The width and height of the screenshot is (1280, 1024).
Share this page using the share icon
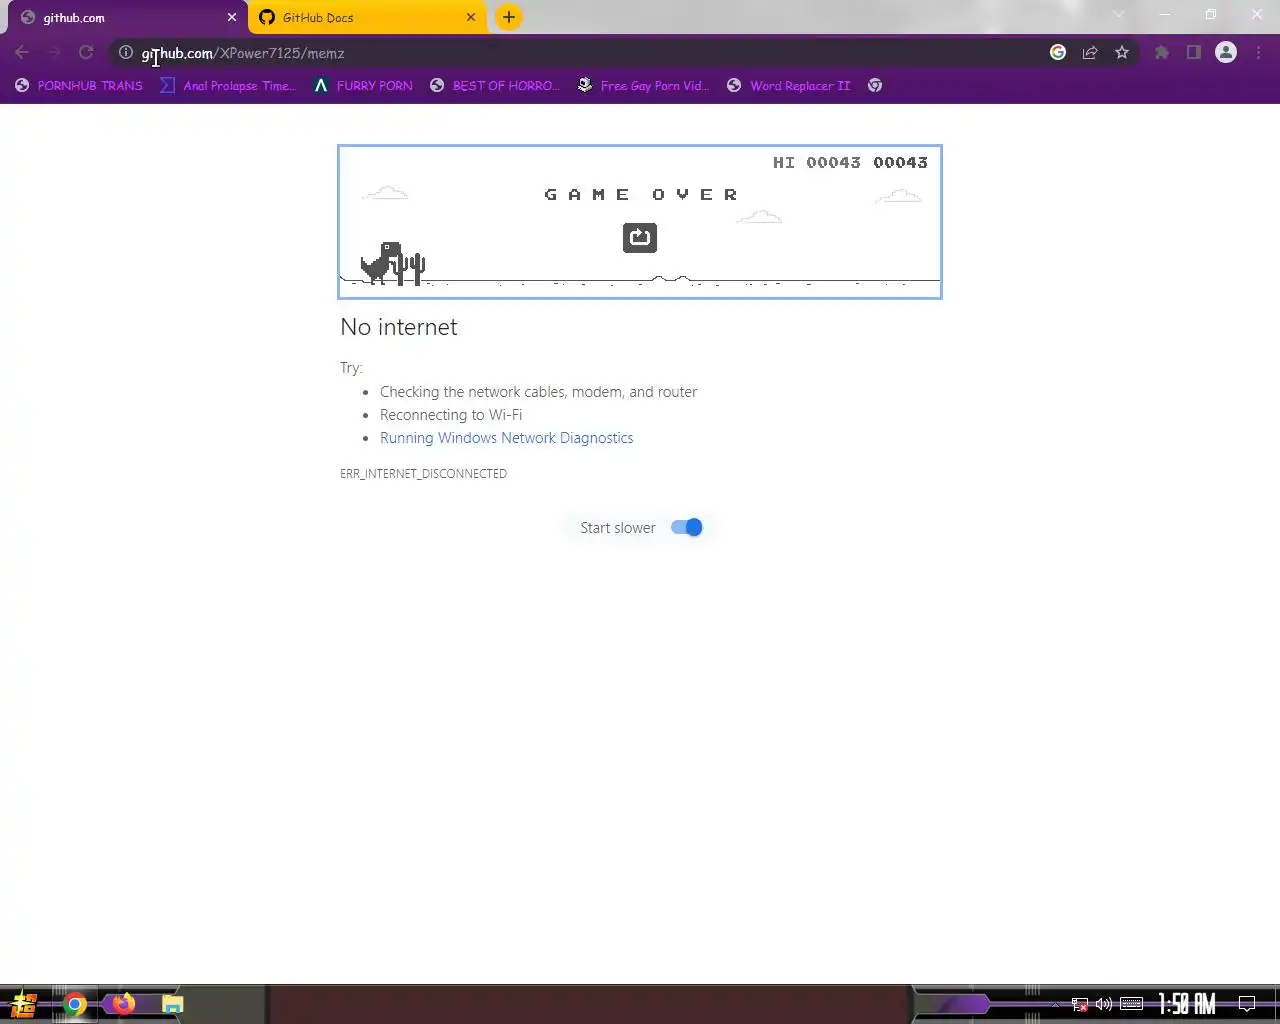coord(1090,53)
